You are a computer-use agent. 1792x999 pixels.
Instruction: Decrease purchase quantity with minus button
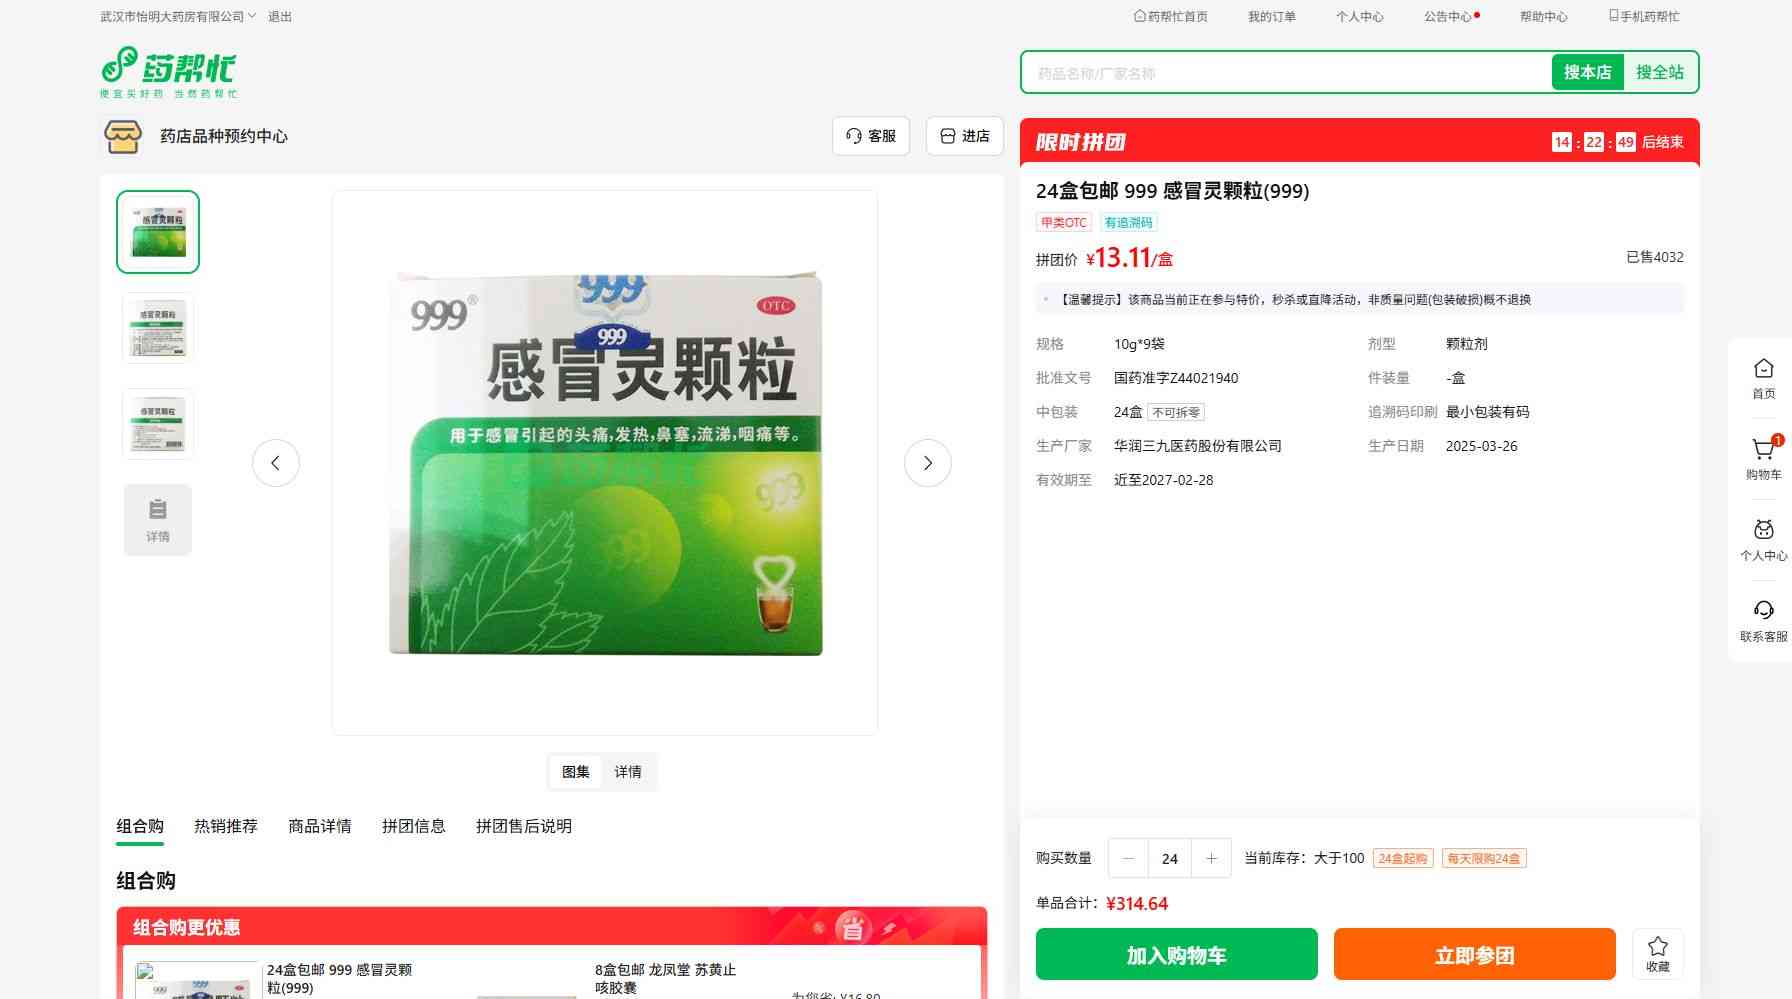pyautogui.click(x=1129, y=858)
